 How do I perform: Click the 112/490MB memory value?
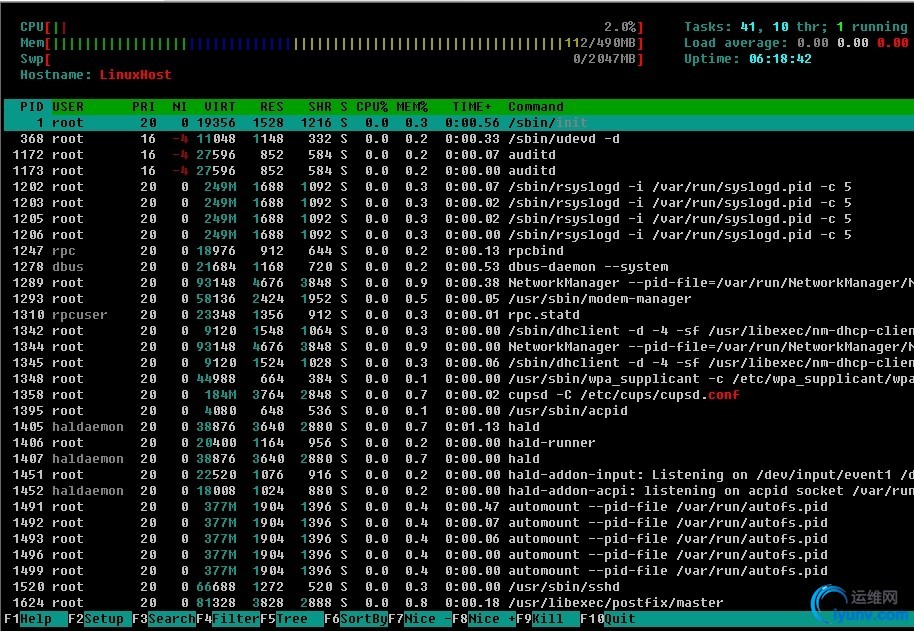600,43
